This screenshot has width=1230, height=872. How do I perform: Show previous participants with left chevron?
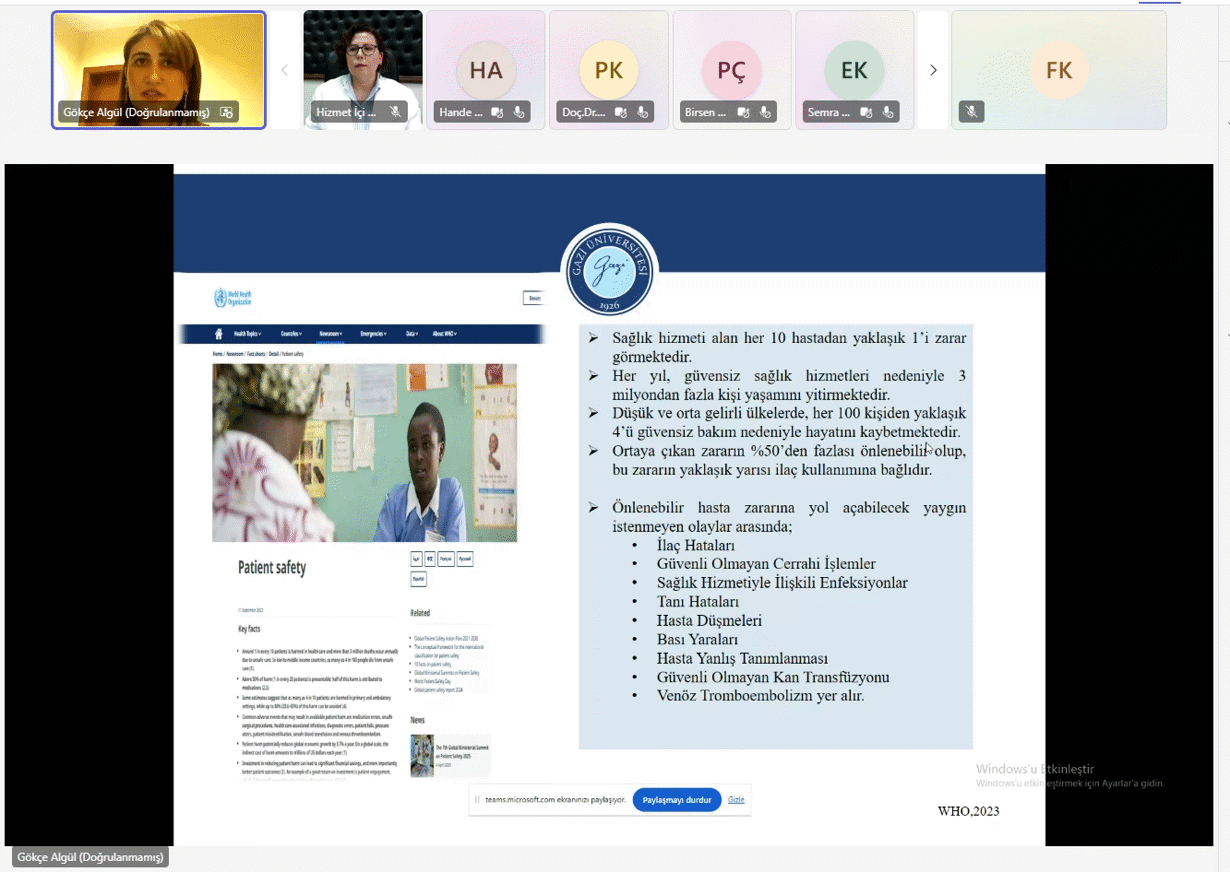tap(285, 70)
